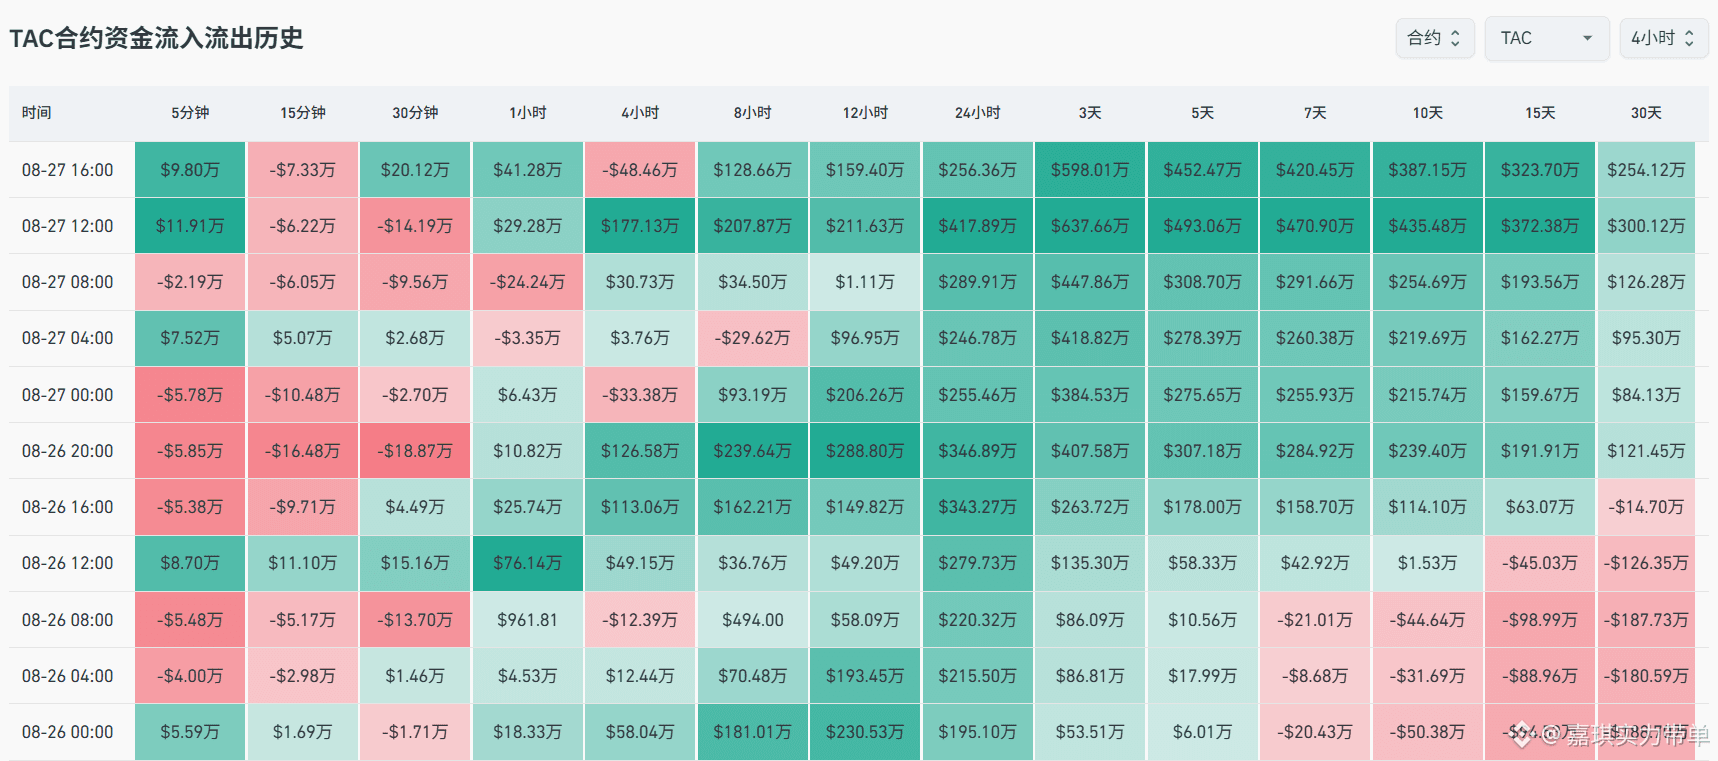This screenshot has height=761, width=1718.
Task: Click the 4小时 column header in table
Action: pyautogui.click(x=640, y=113)
